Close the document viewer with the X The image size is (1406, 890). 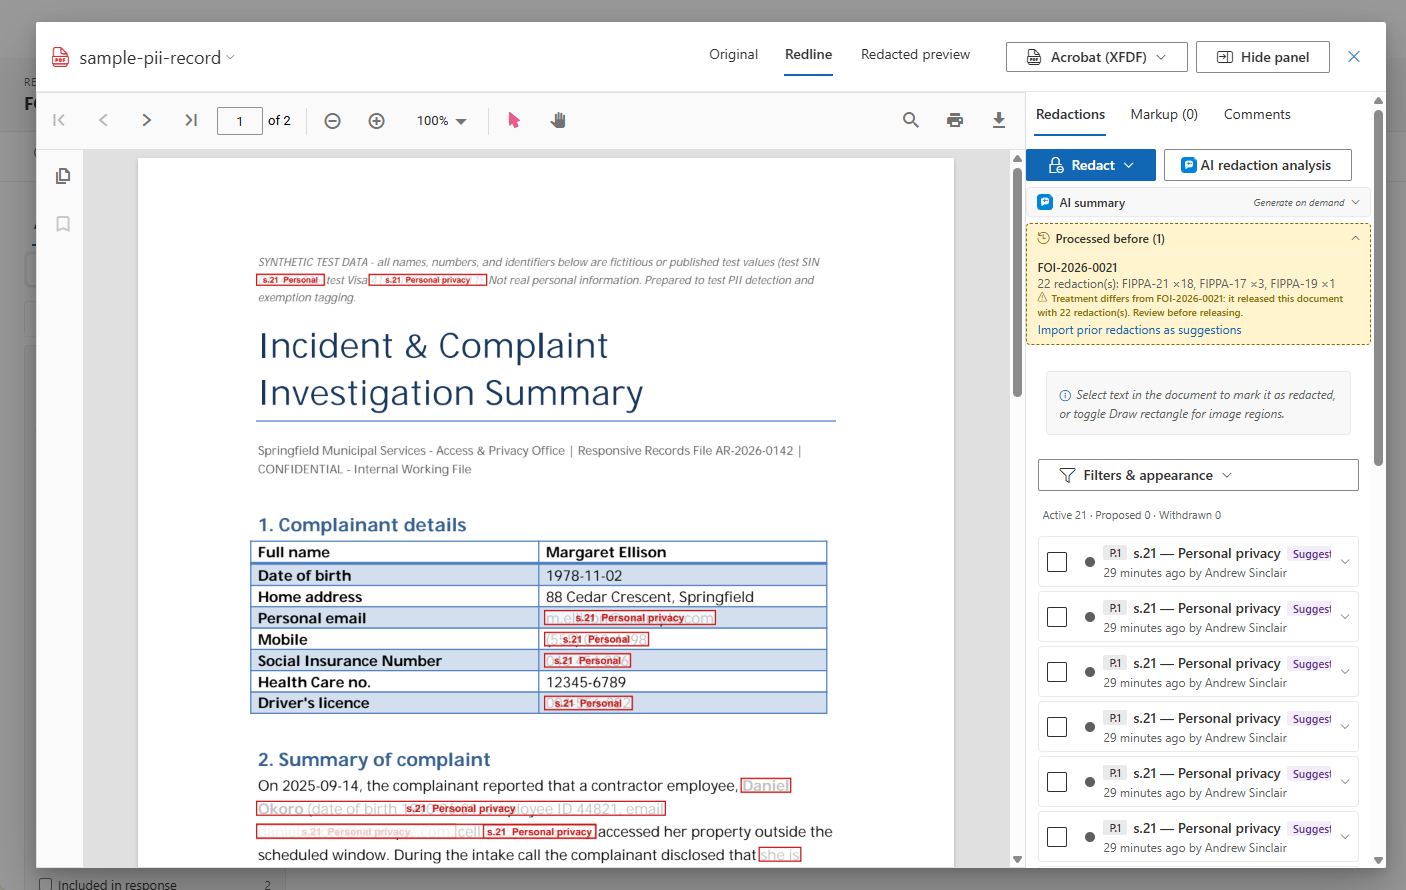(x=1354, y=57)
